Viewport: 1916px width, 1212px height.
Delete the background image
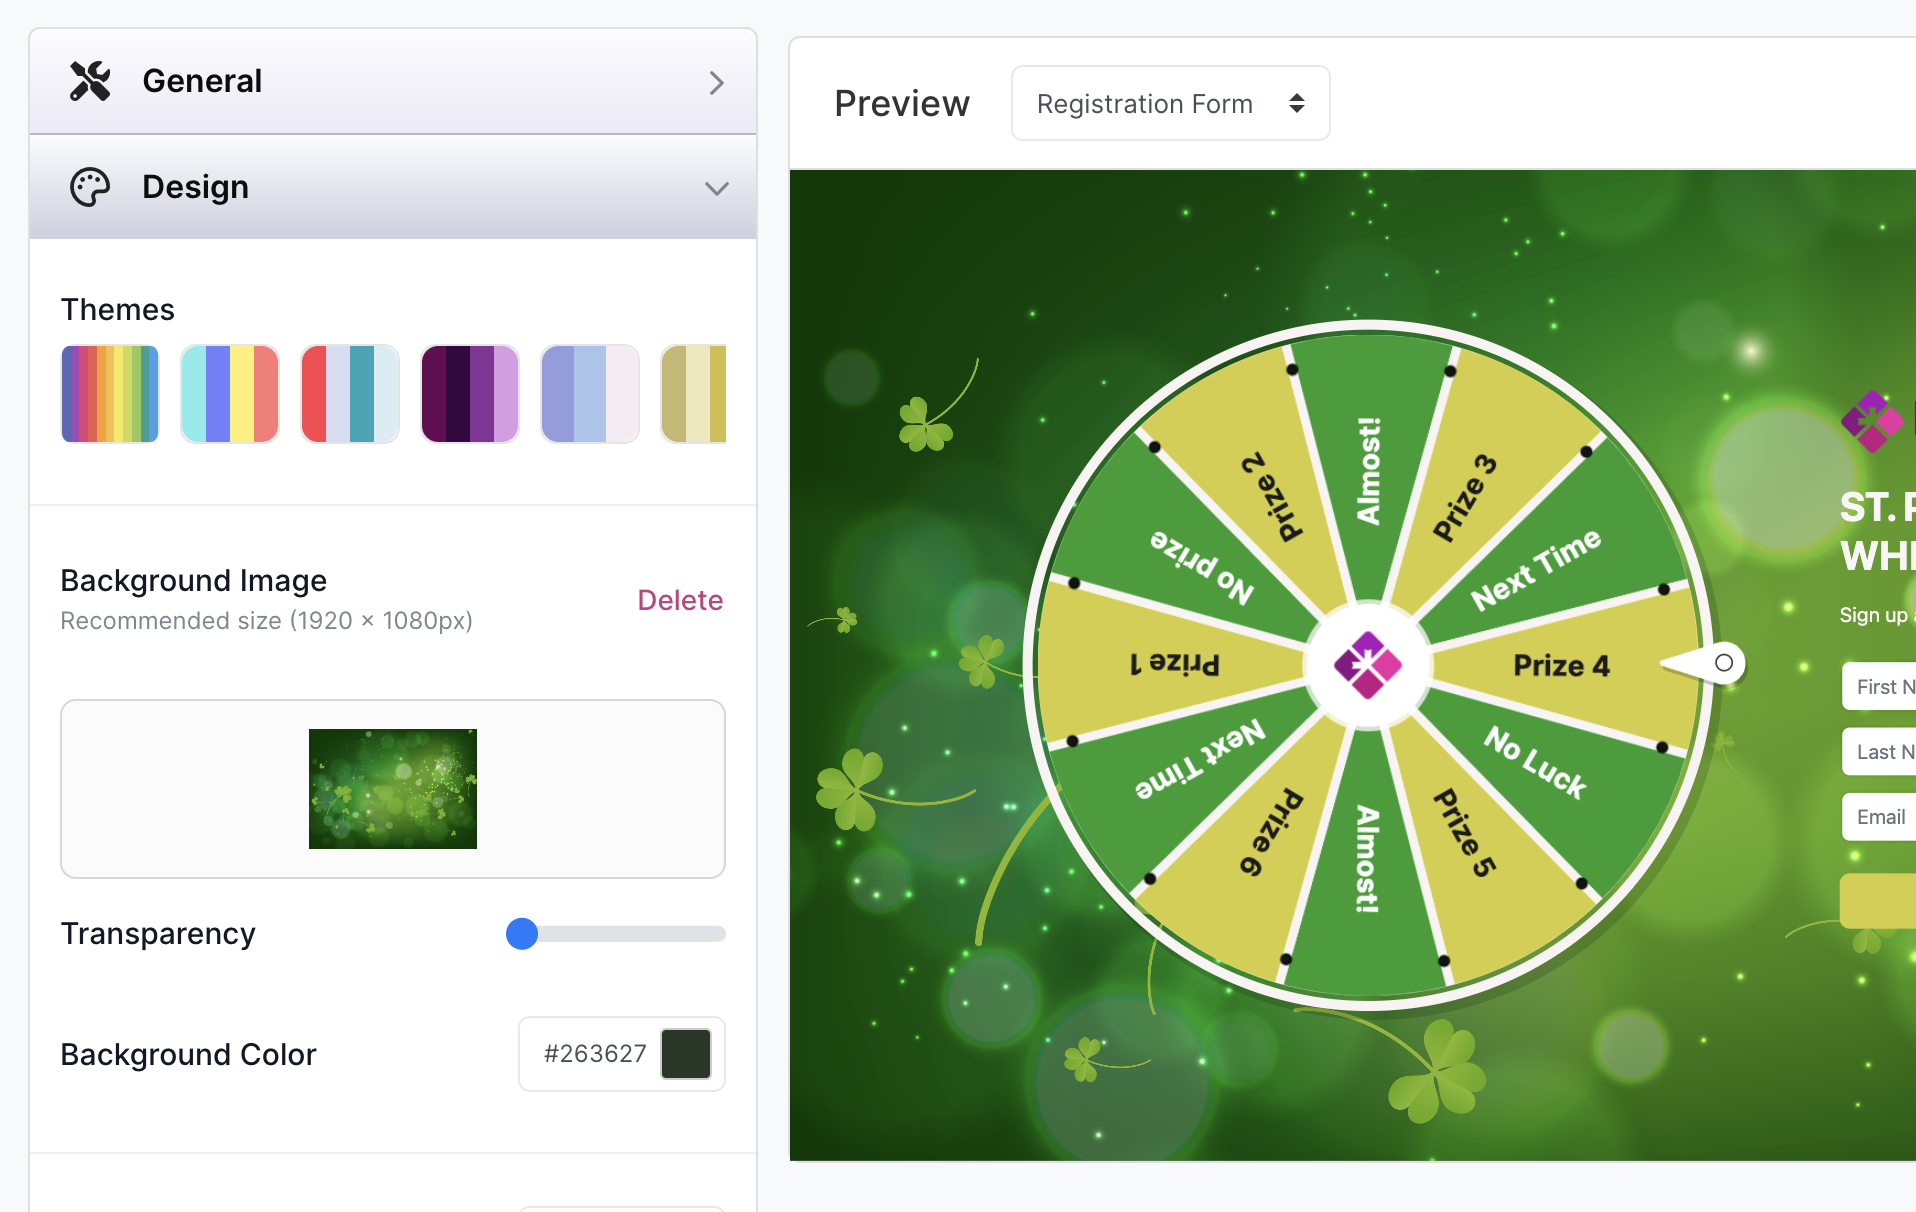click(x=680, y=600)
